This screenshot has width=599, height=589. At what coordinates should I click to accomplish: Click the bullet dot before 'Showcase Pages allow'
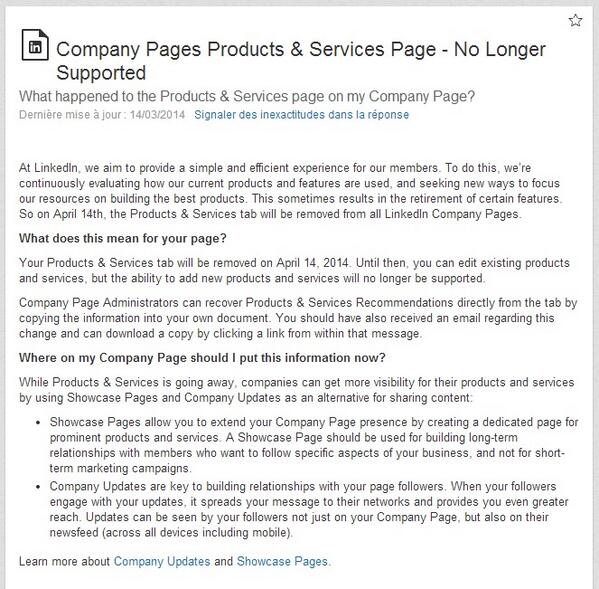point(38,423)
